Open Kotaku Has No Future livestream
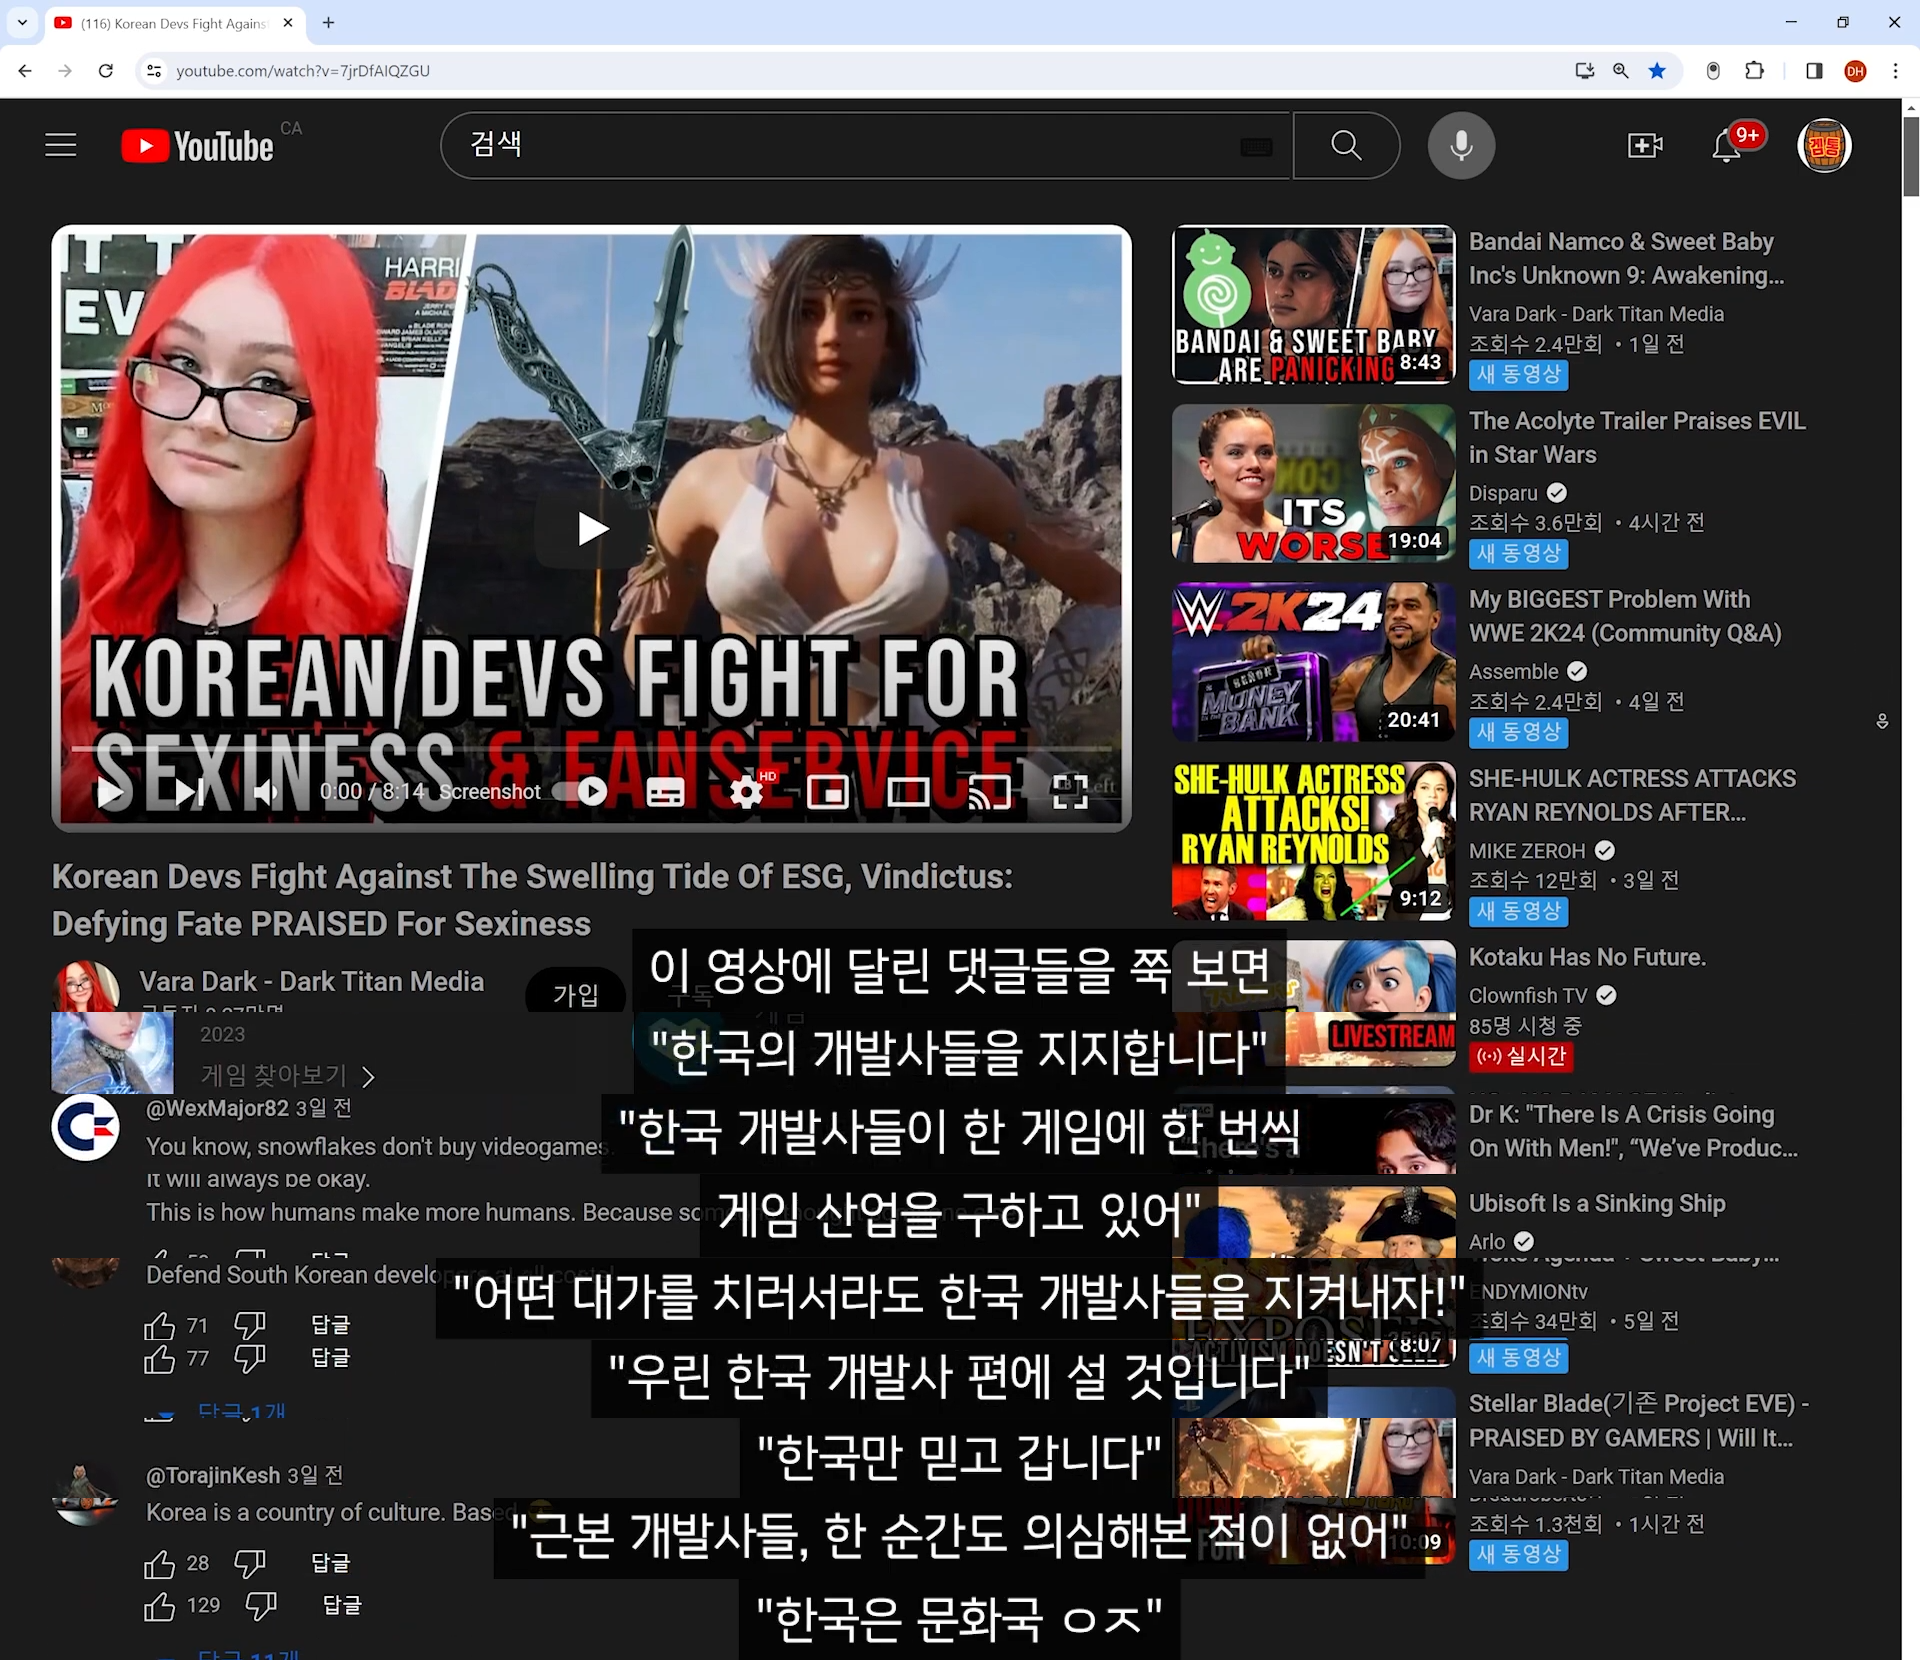 pos(1587,957)
